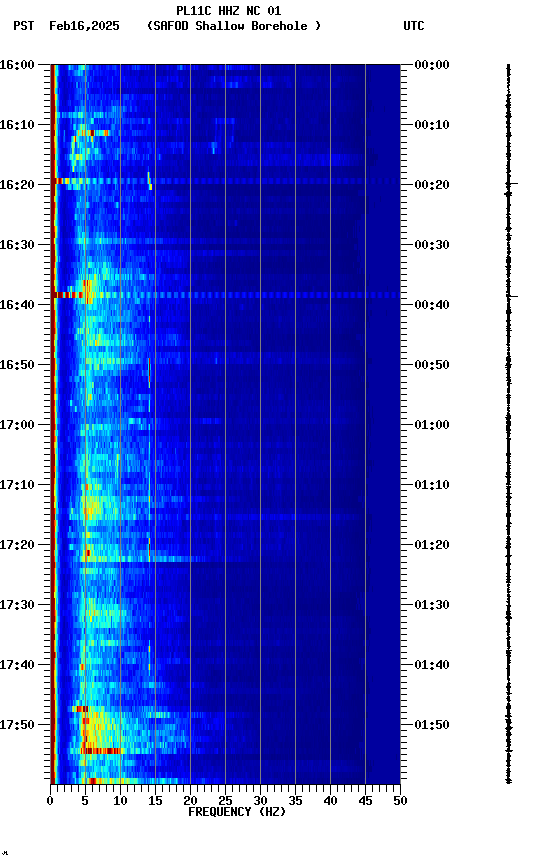
Task: Click the 16:30 PST time label
Action: click(x=17, y=245)
